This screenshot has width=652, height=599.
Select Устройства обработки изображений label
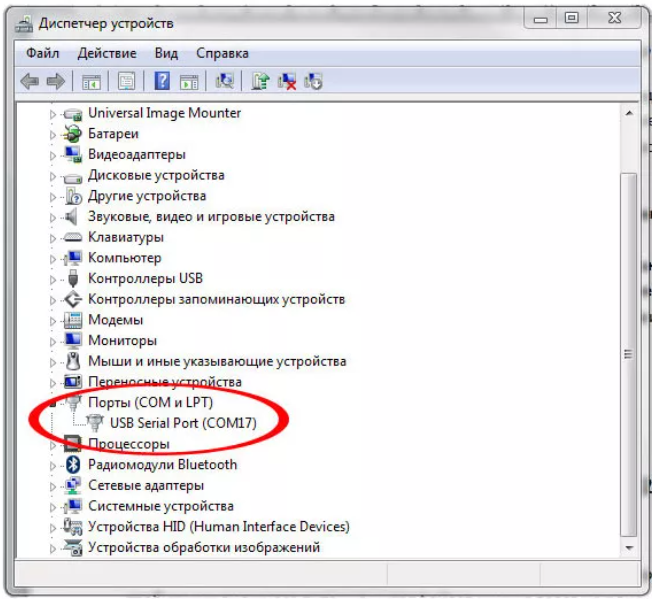coord(204,547)
